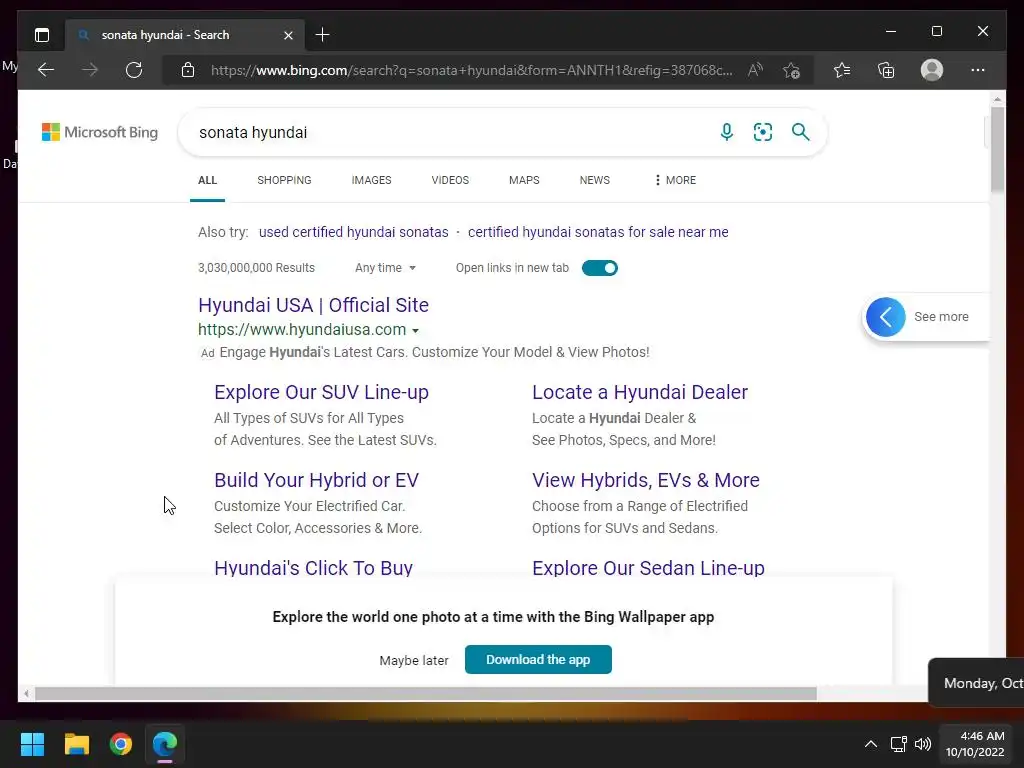The height and width of the screenshot is (768, 1024).
Task: Go to Microsoft Bing home logo
Action: click(100, 133)
